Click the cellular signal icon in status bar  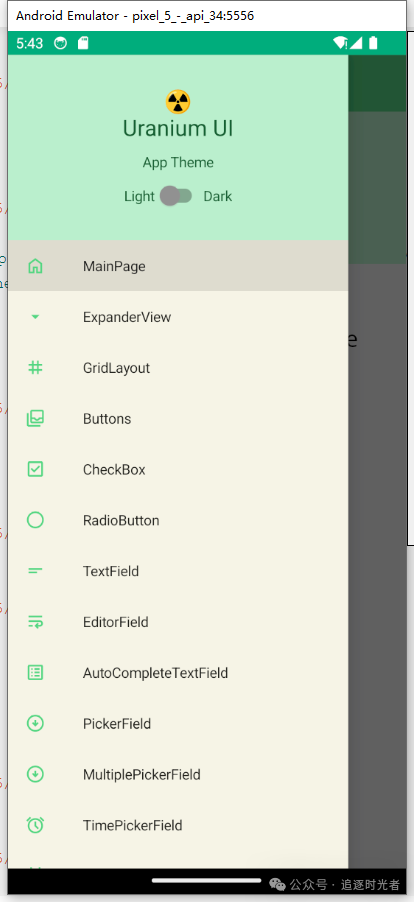click(356, 43)
